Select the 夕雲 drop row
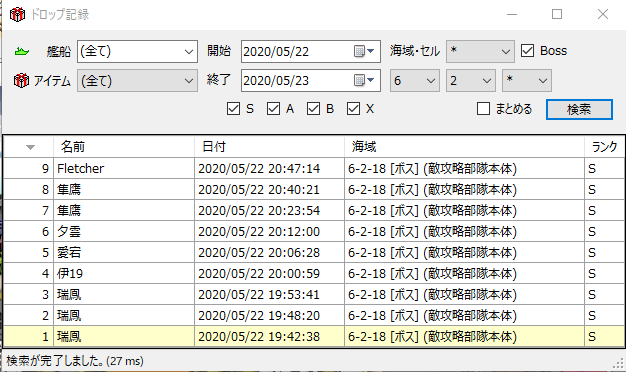The image size is (626, 372). click(x=314, y=232)
